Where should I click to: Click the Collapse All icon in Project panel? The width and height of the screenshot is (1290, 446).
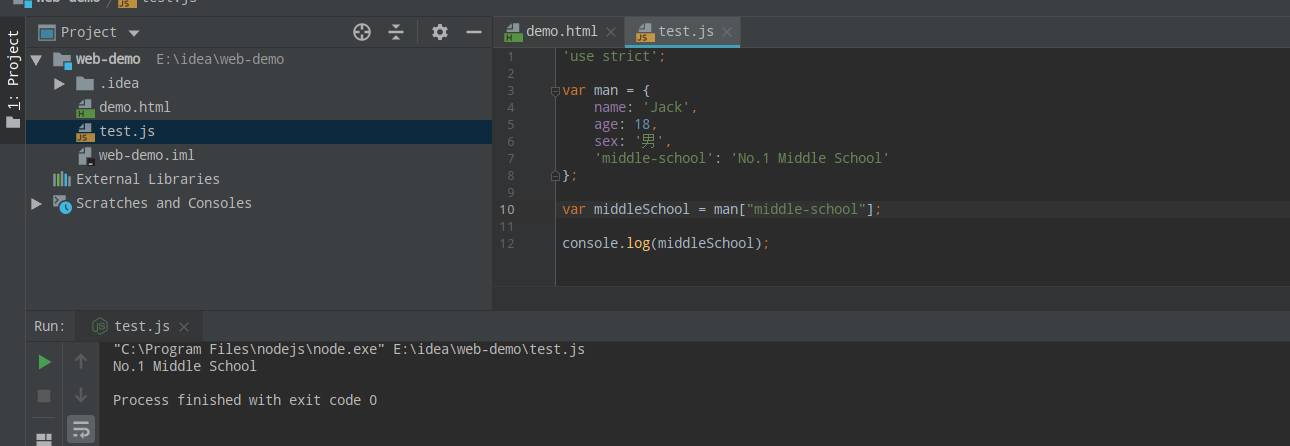pyautogui.click(x=396, y=32)
